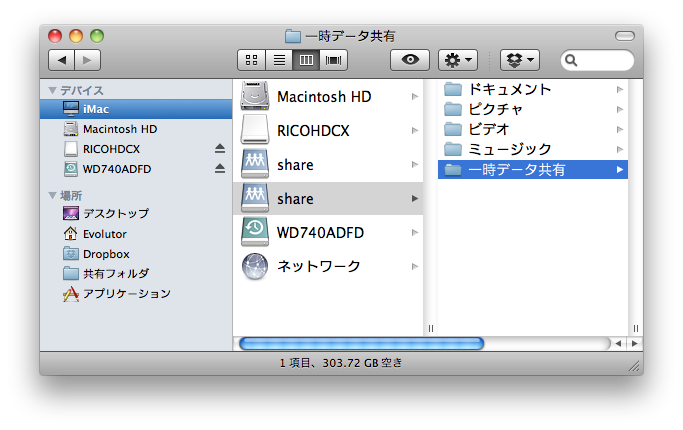Viewport: 683px width, 430px height.
Task: Click the WD740ADFD Time Machine drive icon in the column list
Action: 255,231
